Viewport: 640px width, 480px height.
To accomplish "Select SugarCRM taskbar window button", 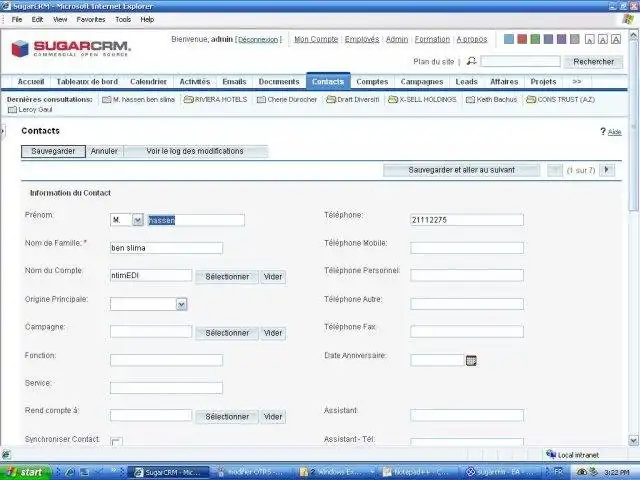I will (x=168, y=472).
